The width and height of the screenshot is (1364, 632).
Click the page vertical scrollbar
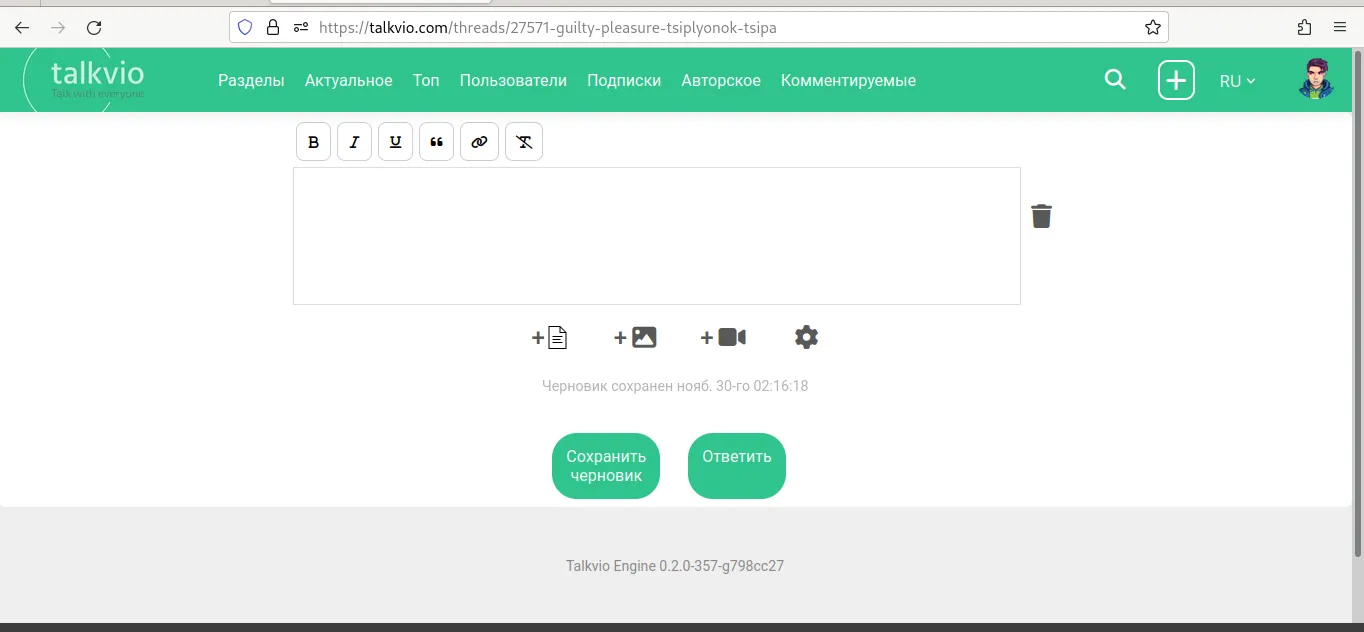tap(1357, 302)
